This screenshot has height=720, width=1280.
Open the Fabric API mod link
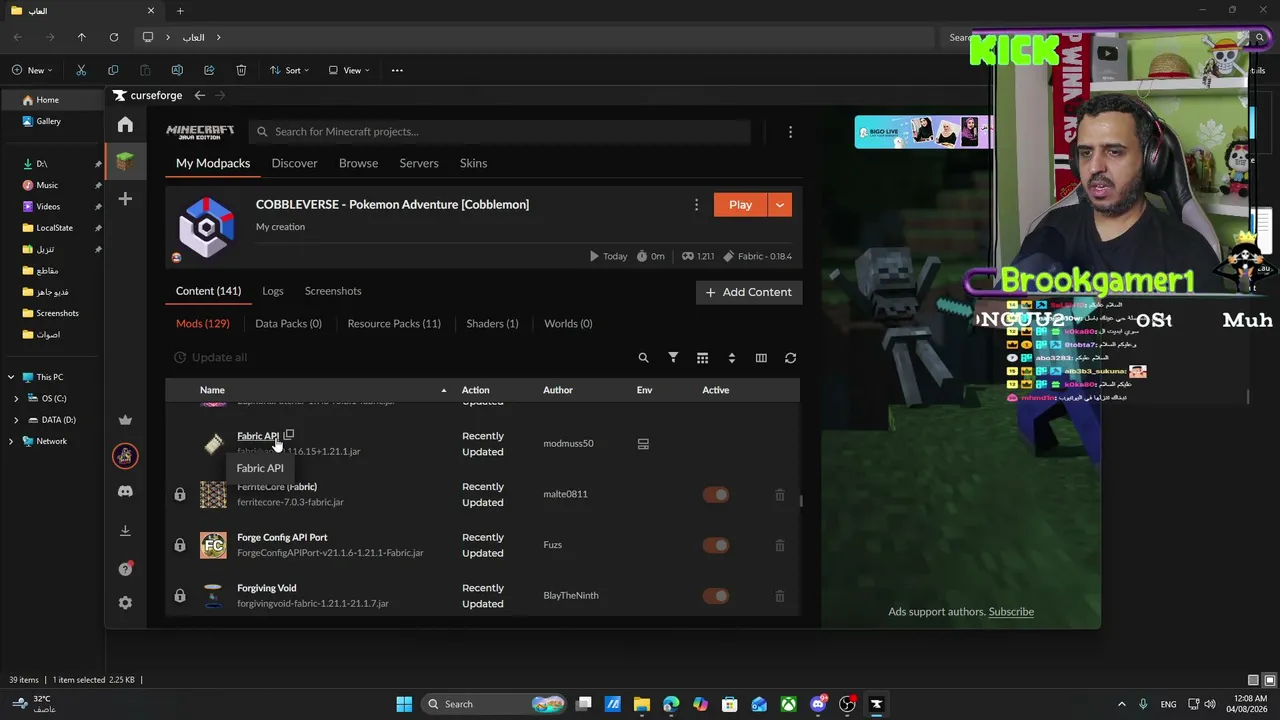click(258, 436)
